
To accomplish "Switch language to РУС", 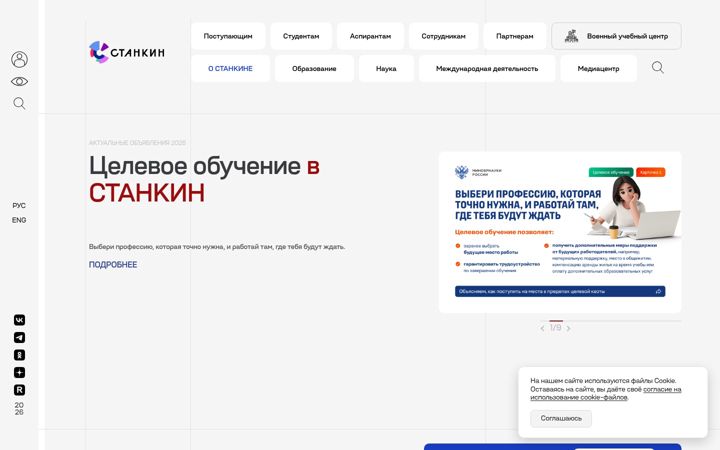I will point(19,205).
